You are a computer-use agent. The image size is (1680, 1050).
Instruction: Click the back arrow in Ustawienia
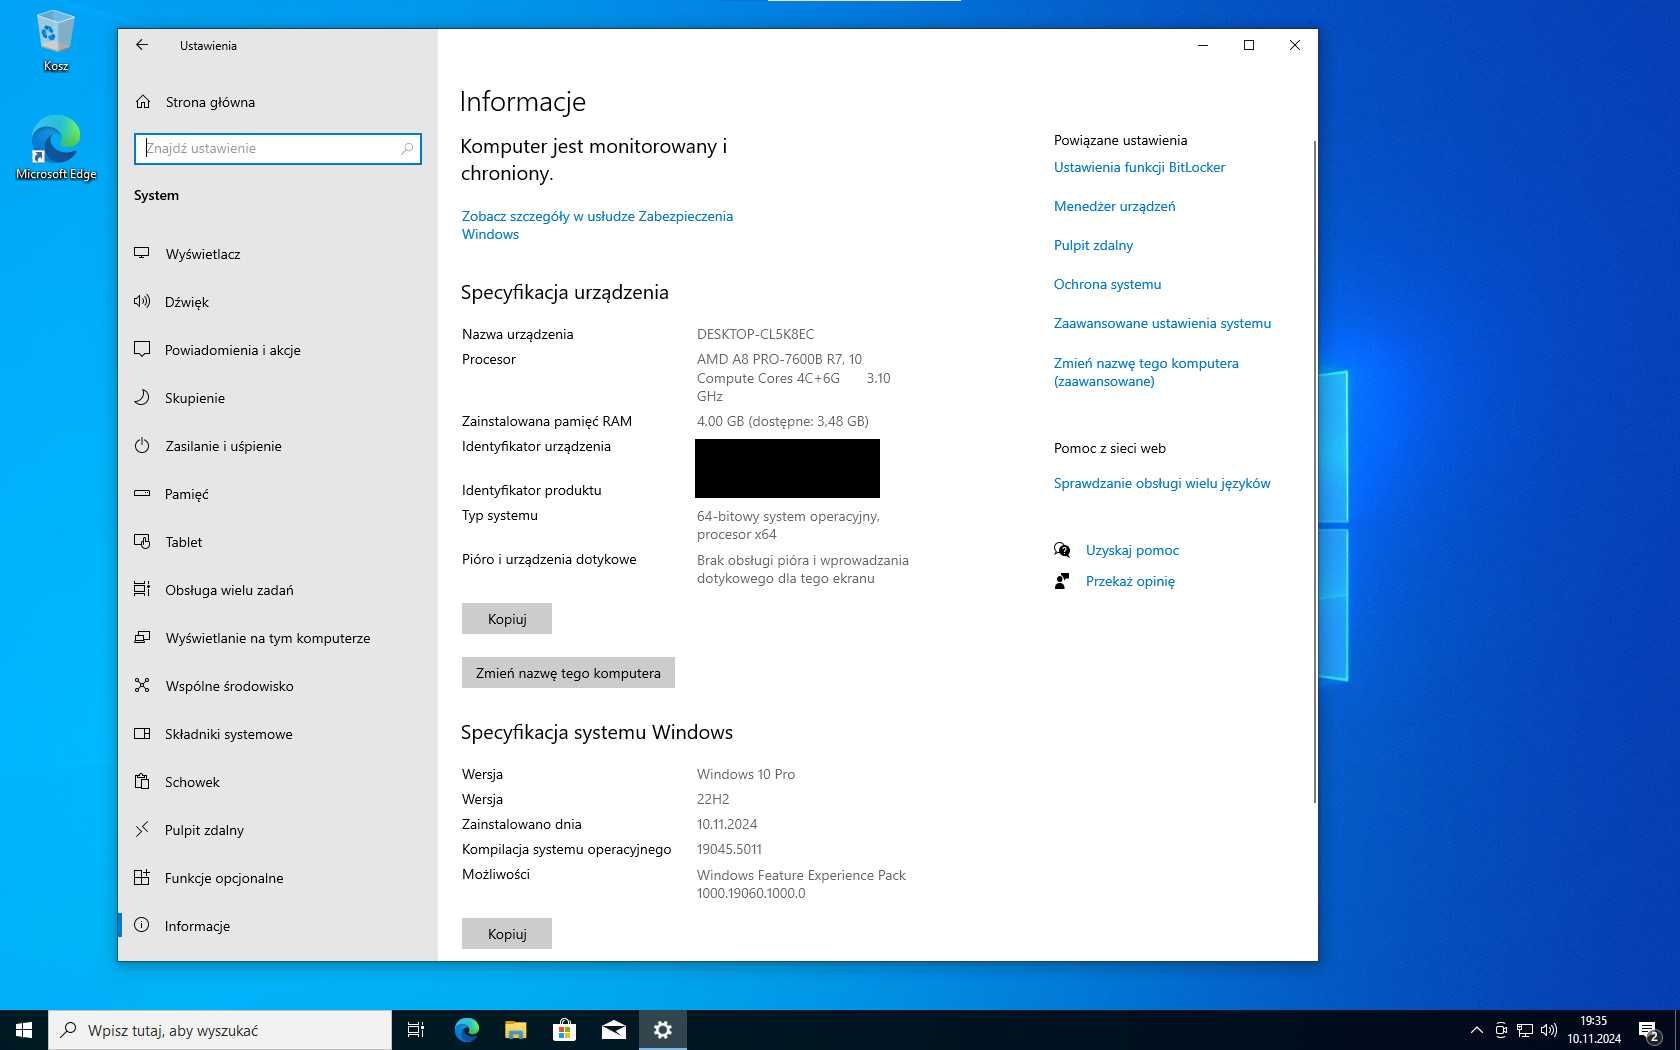(142, 45)
